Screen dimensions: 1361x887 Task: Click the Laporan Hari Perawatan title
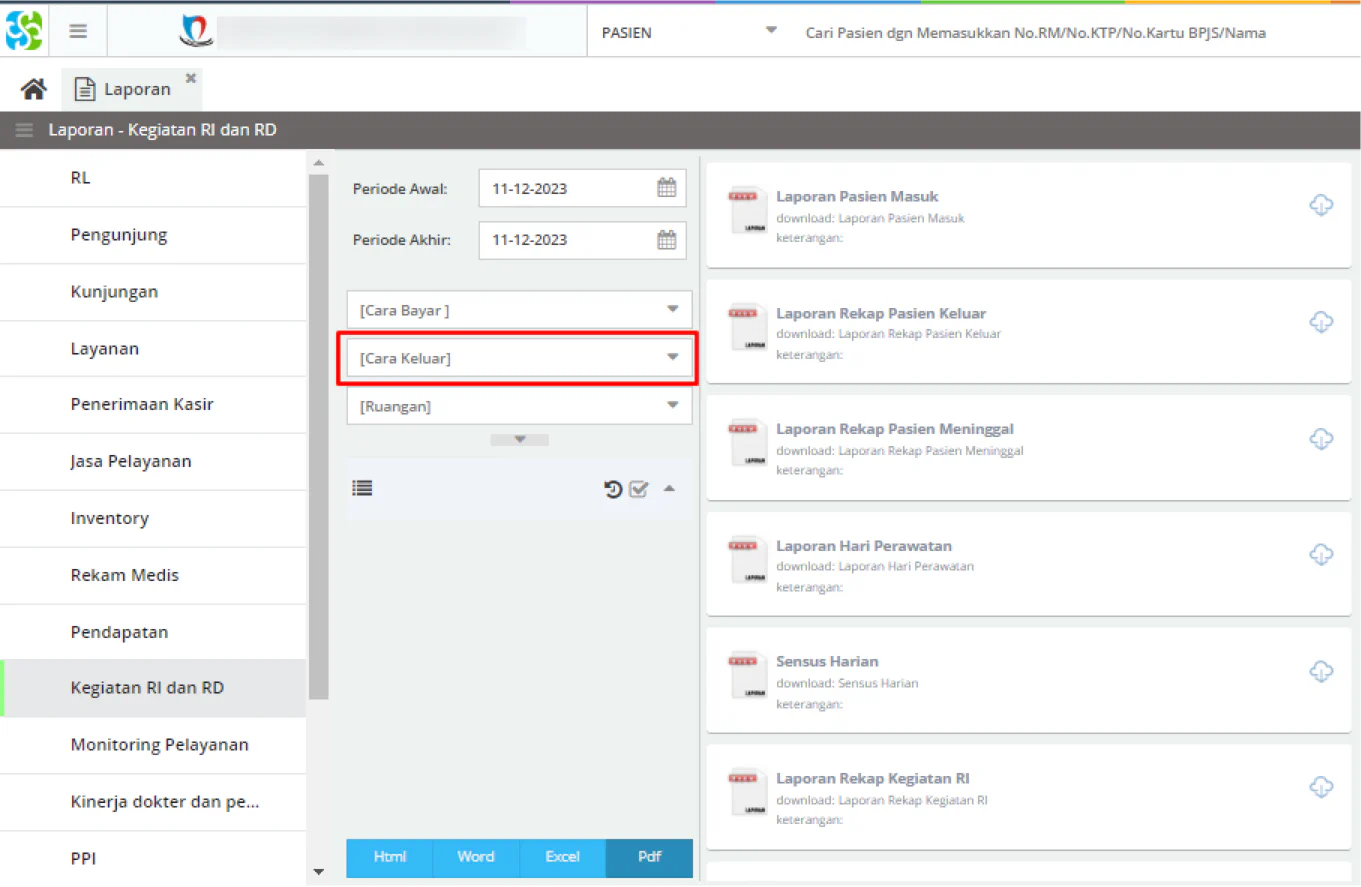[864, 546]
